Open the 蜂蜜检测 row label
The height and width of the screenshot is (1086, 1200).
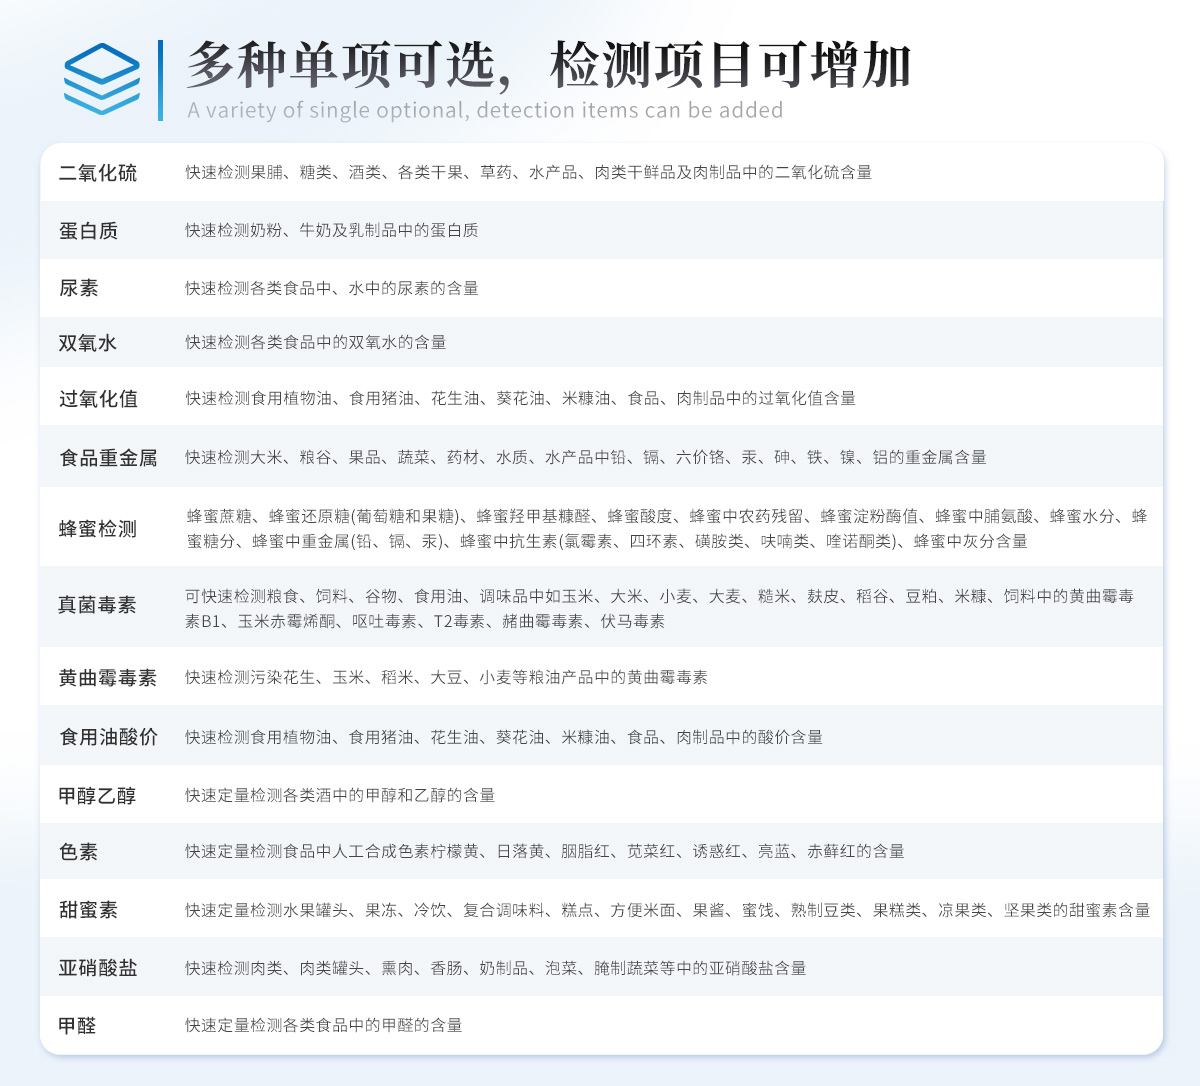(x=98, y=529)
